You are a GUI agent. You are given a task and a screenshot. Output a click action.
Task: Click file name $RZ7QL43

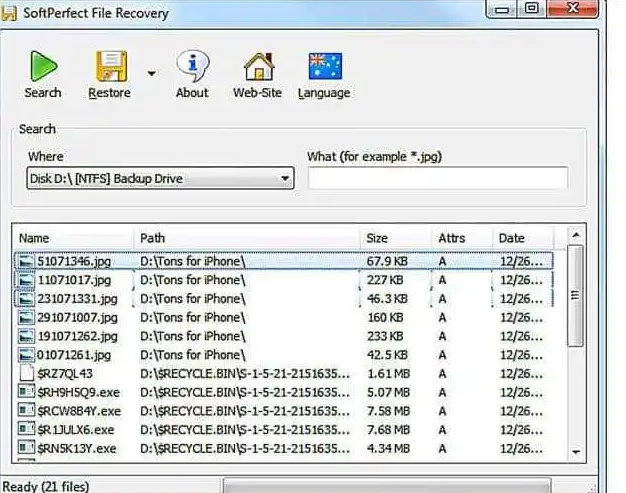65,374
